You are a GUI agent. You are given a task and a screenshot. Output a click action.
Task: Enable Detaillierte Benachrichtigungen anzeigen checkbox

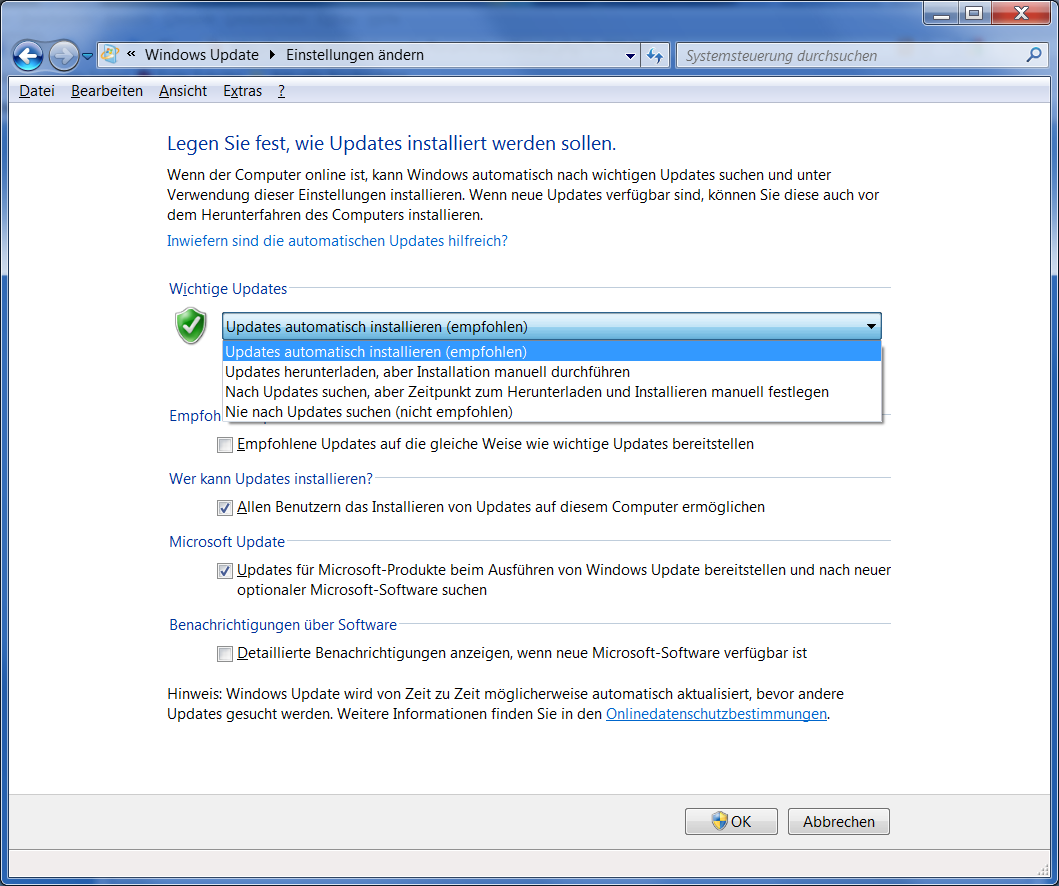click(x=225, y=654)
